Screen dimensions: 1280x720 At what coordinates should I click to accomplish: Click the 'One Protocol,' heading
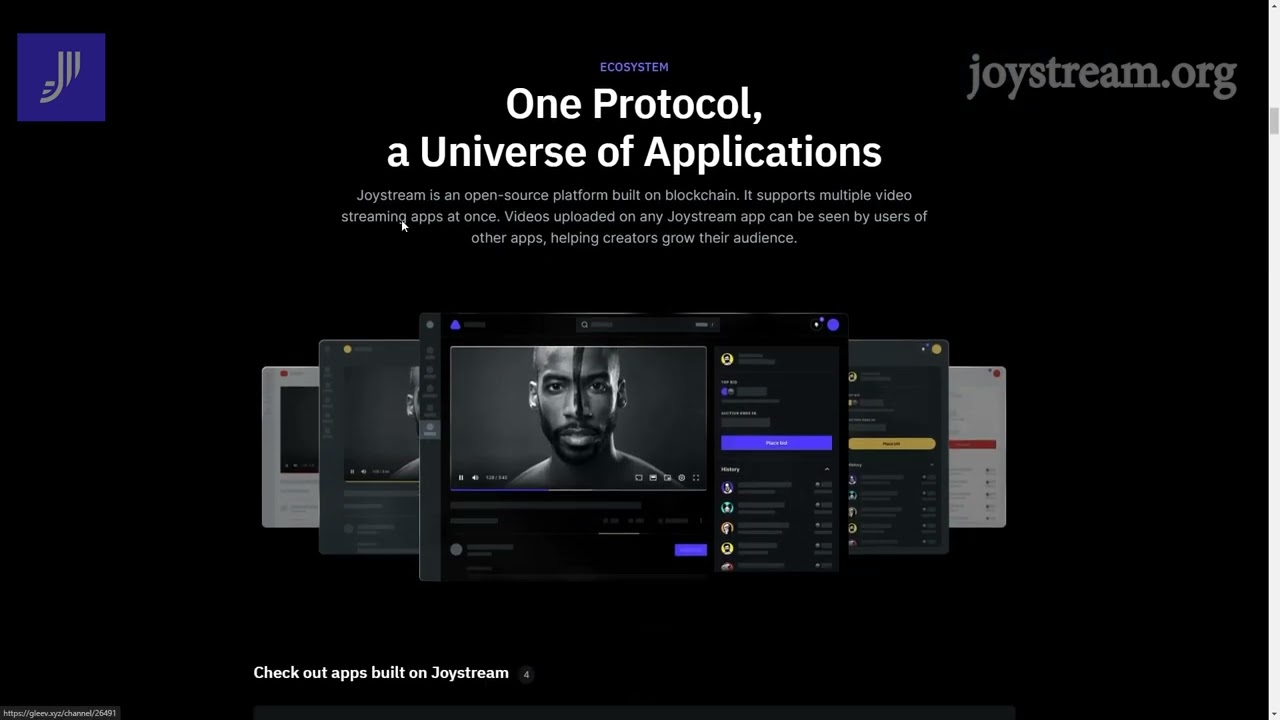(634, 104)
